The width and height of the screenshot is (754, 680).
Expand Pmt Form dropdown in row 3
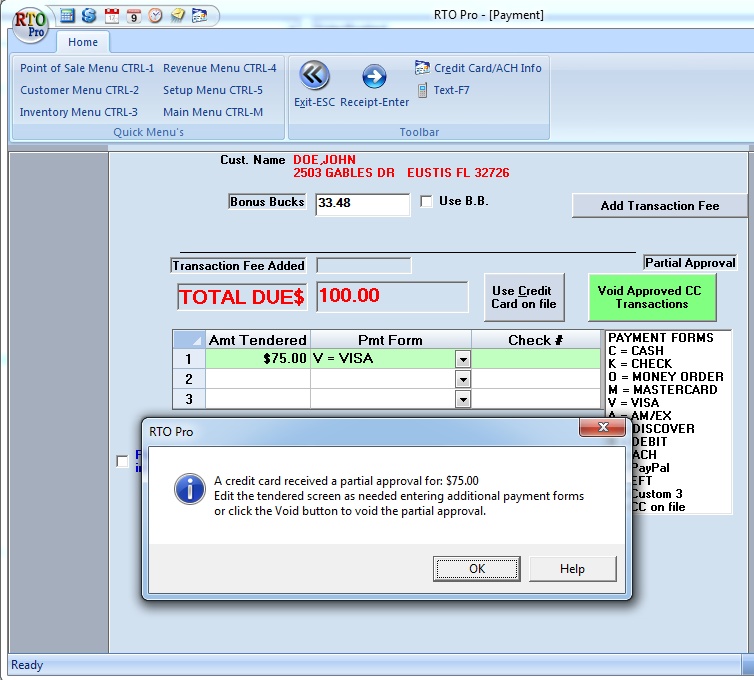click(x=462, y=399)
